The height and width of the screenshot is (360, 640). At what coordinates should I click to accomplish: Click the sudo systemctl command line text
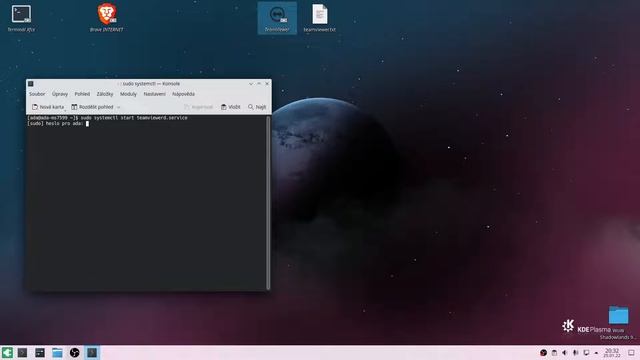point(134,118)
